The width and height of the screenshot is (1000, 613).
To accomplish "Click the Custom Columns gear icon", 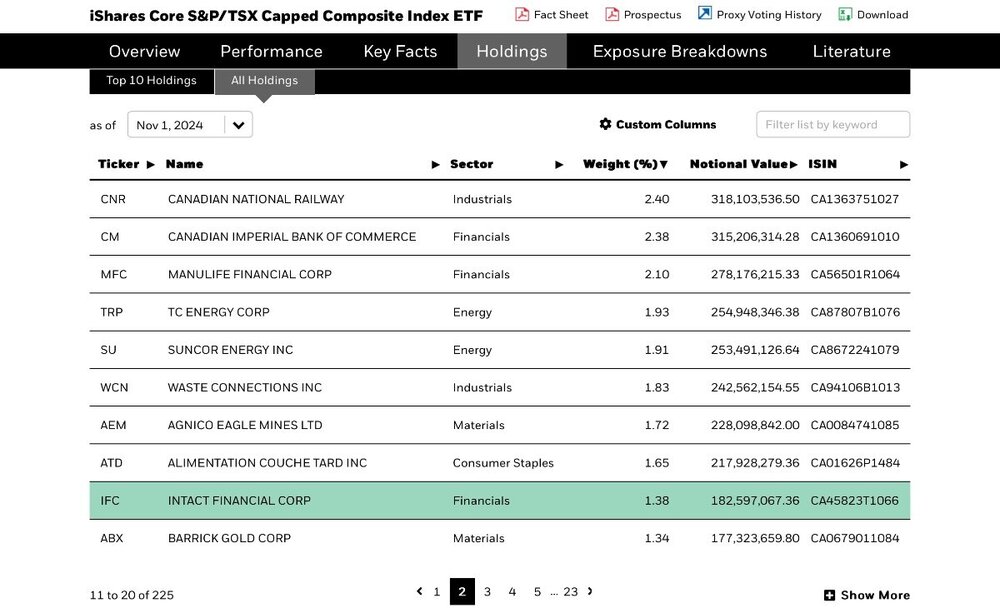I will [605, 124].
